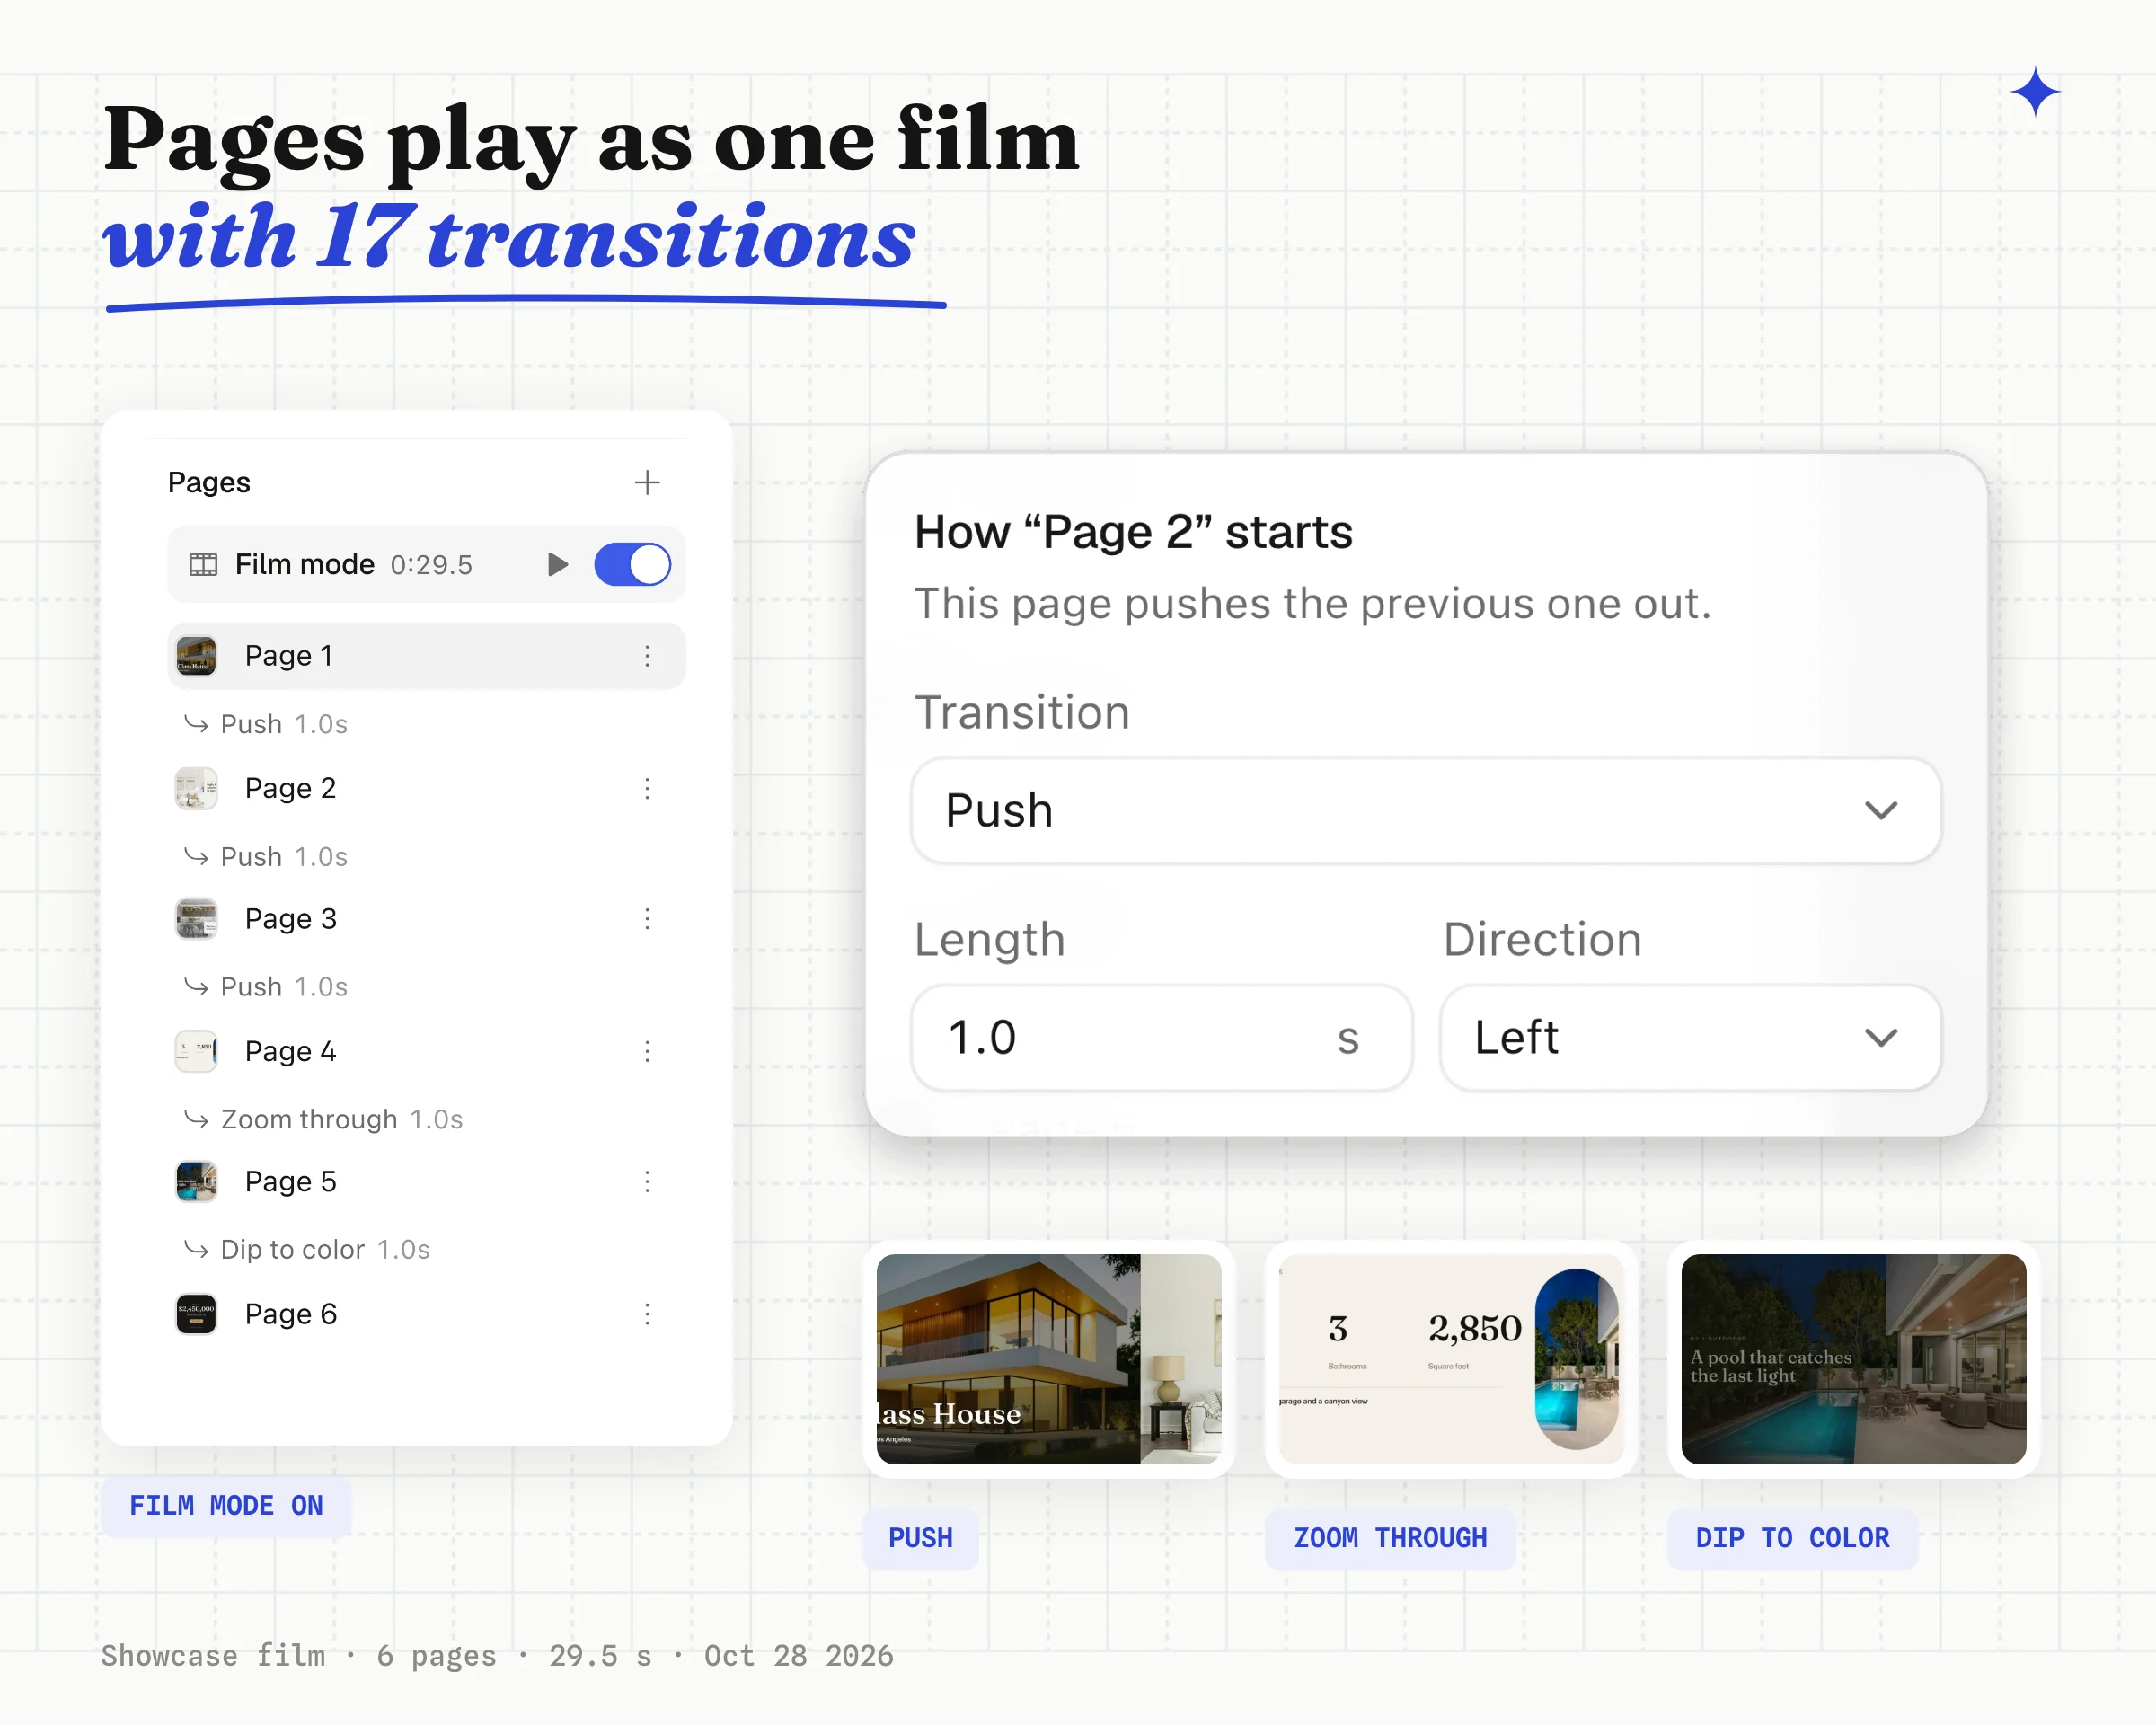Image resolution: width=2156 pixels, height=1725 pixels.
Task: Click the Page 1 thumbnail icon
Action: 196,656
